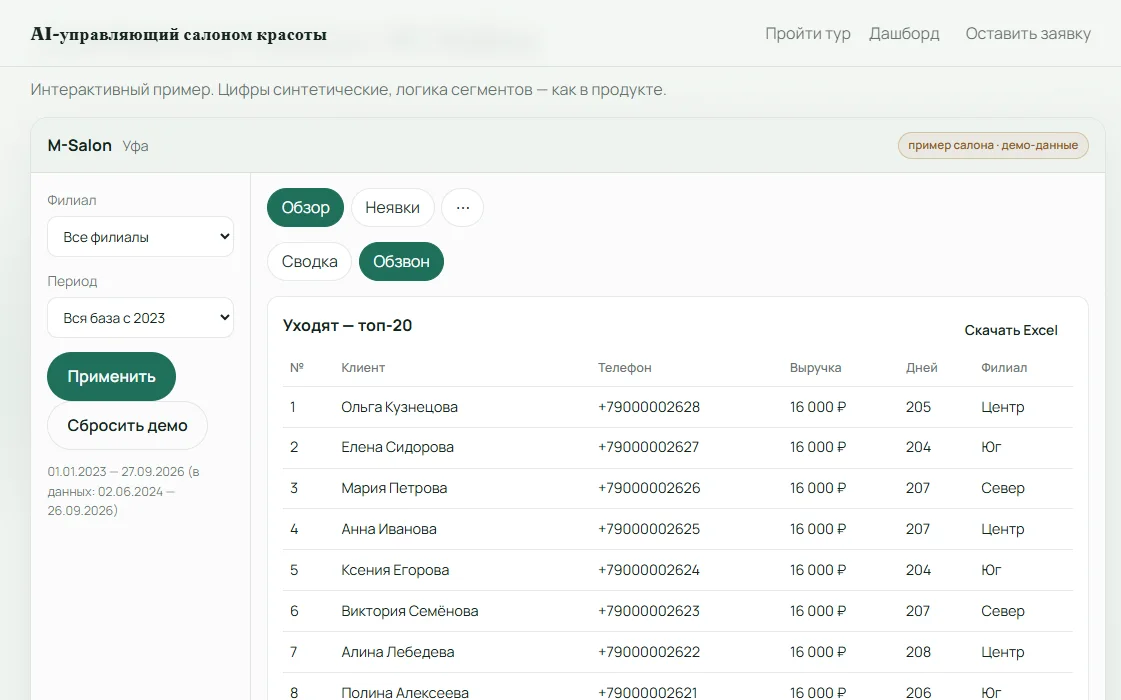
Task: Click phone number +79000002627
Action: (x=649, y=447)
